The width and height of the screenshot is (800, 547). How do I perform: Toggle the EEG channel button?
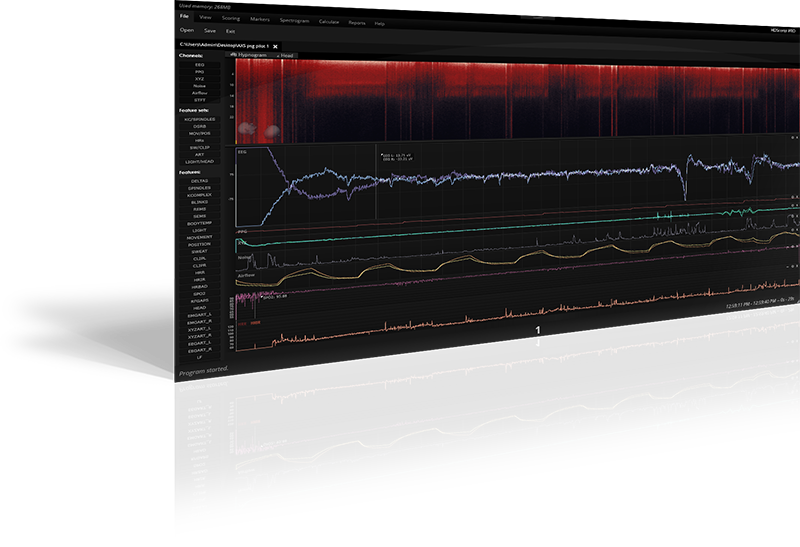click(200, 64)
